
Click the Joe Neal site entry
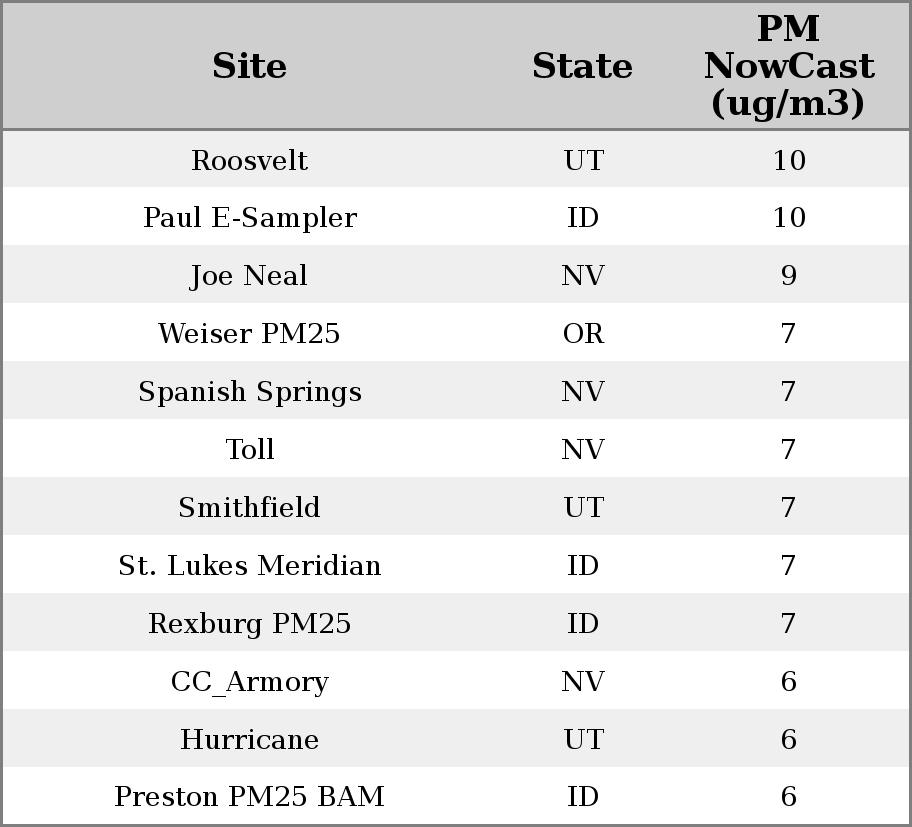pos(249,276)
